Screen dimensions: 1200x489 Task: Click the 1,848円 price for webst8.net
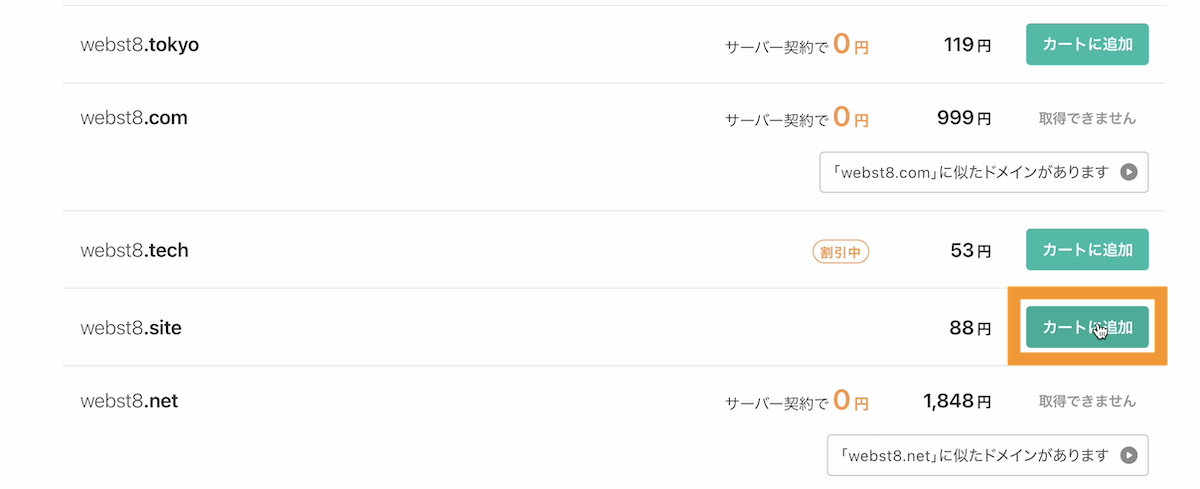point(957,401)
